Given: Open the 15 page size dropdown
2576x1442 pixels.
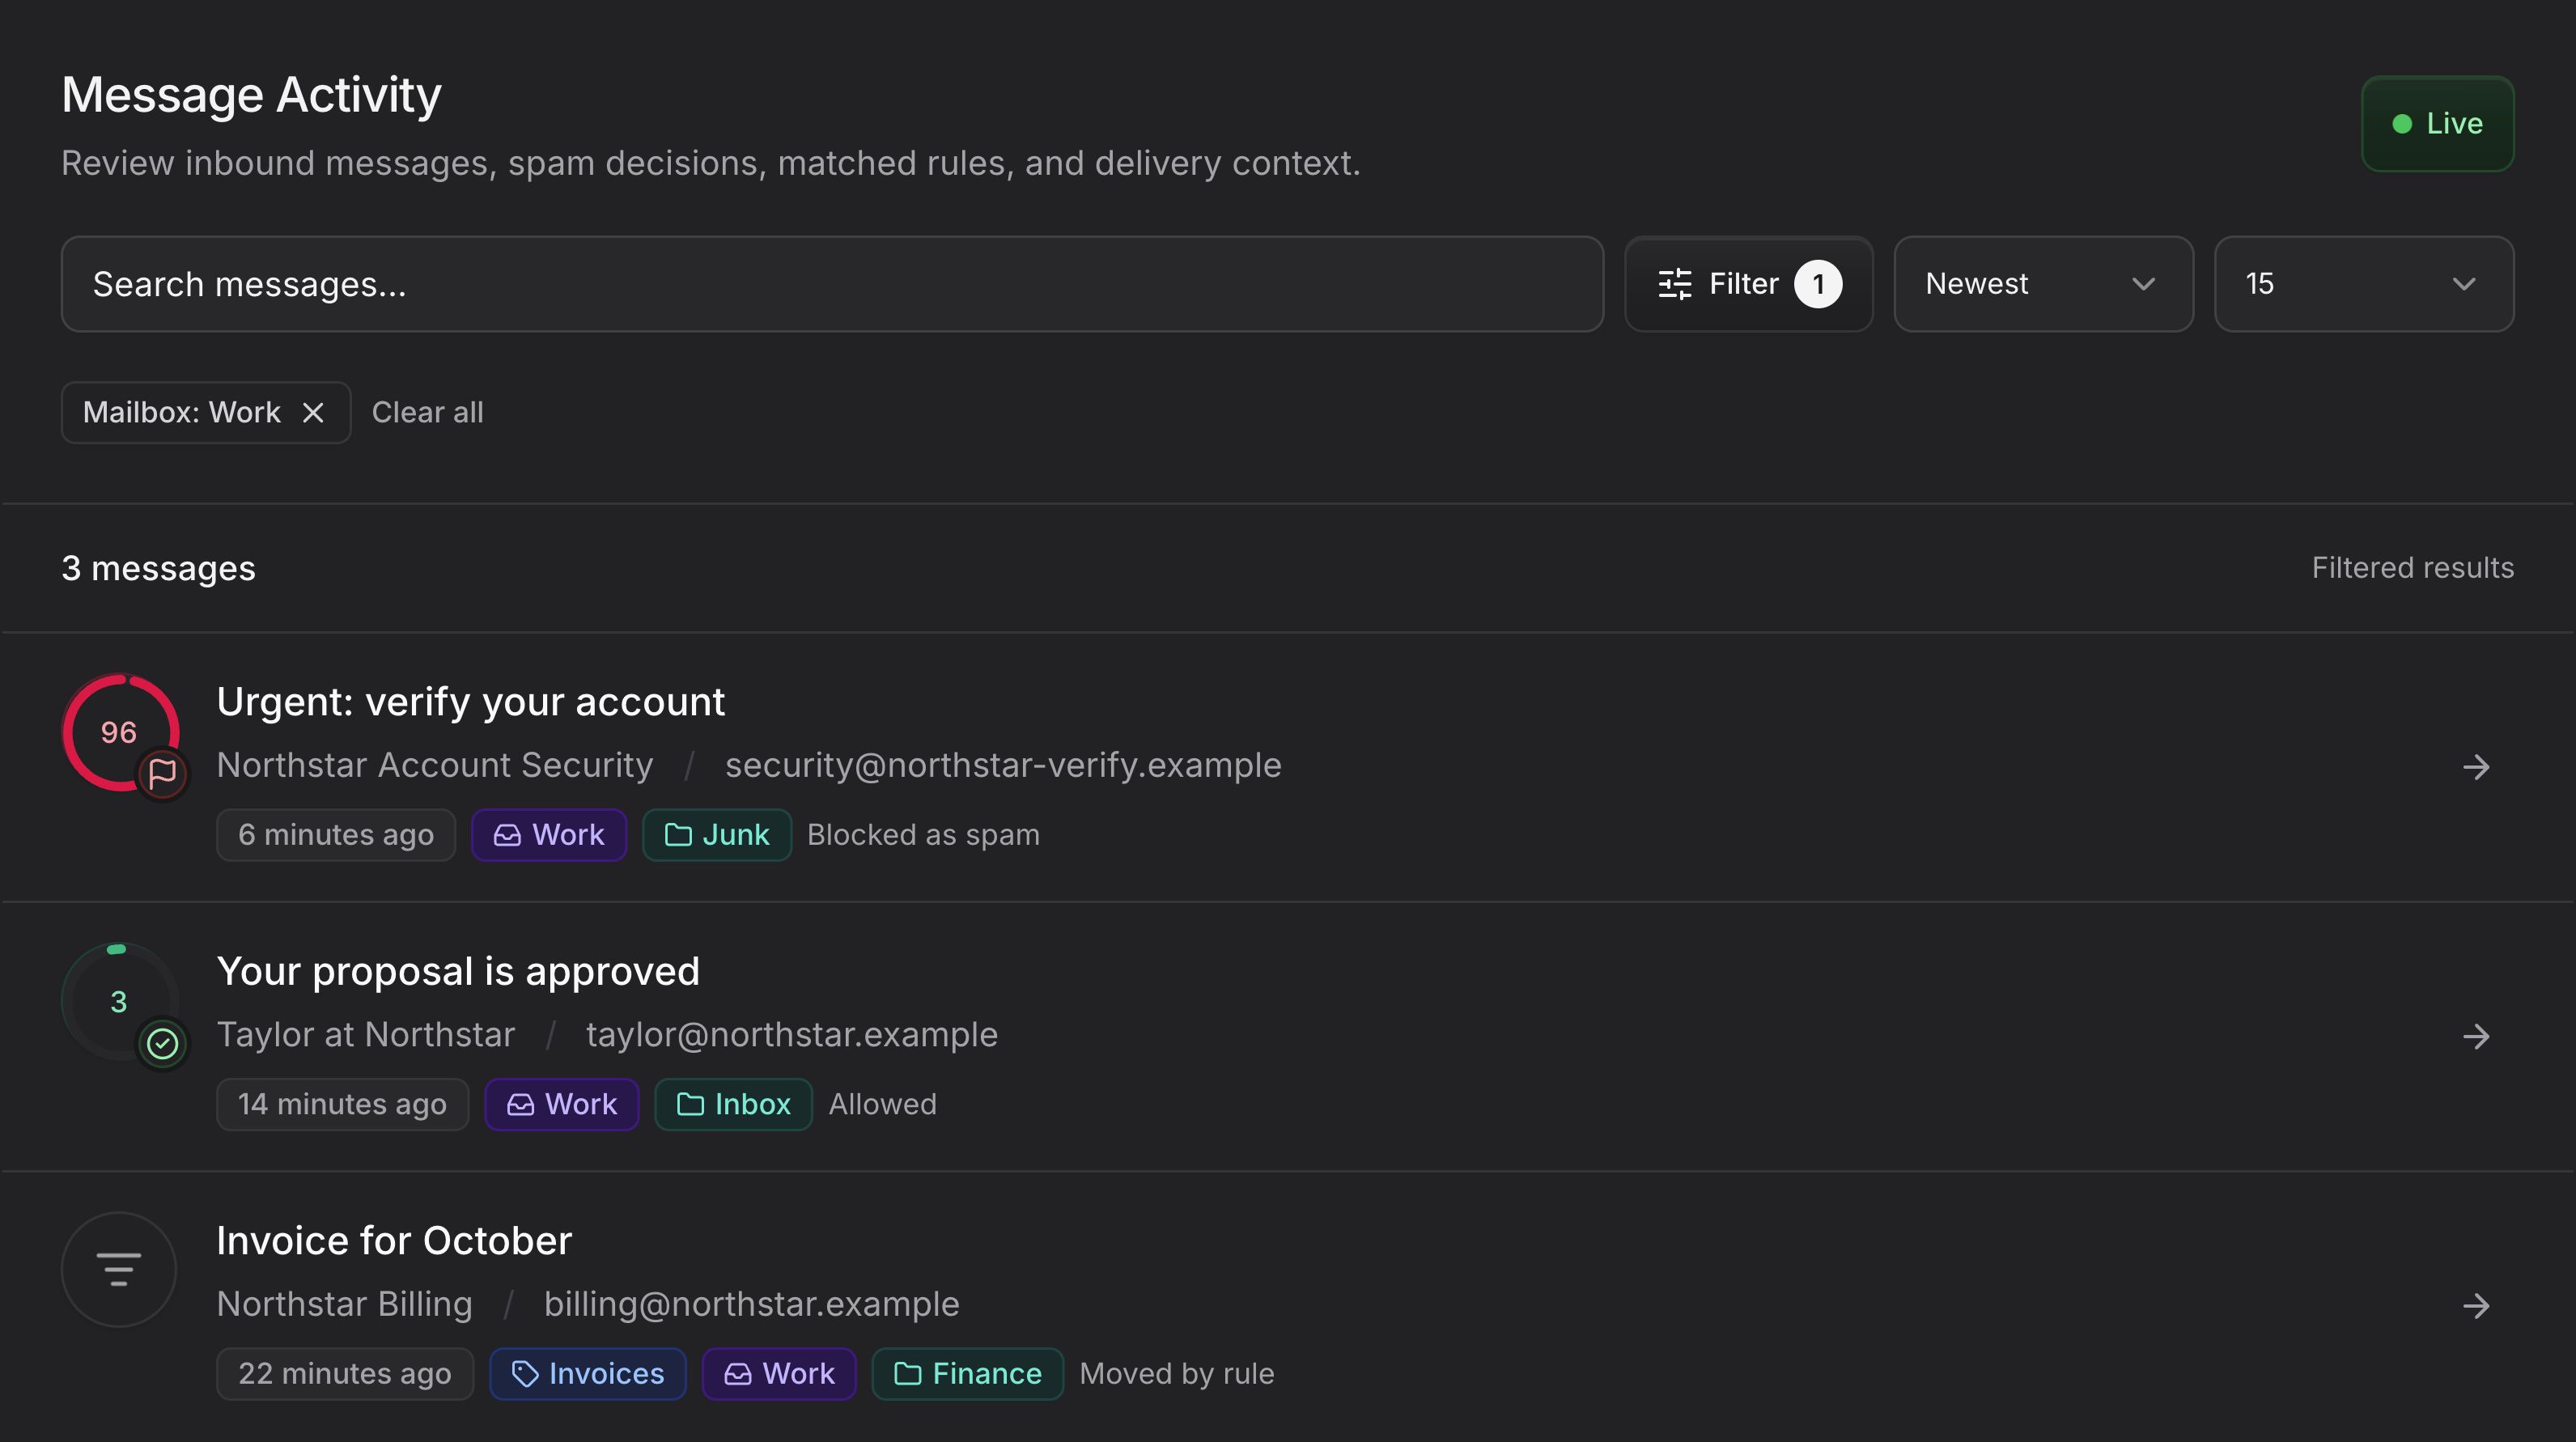Looking at the screenshot, I should pyautogui.click(x=2363, y=284).
